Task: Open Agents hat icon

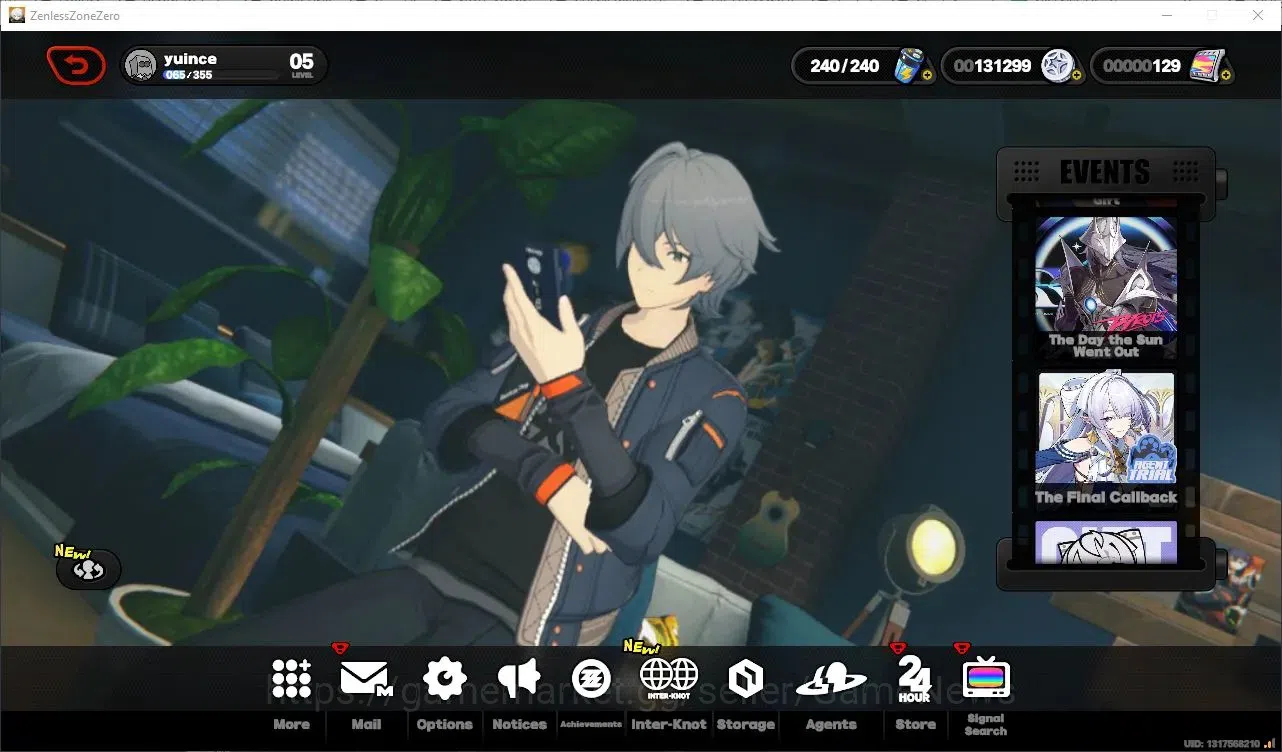Action: pyautogui.click(x=831, y=680)
